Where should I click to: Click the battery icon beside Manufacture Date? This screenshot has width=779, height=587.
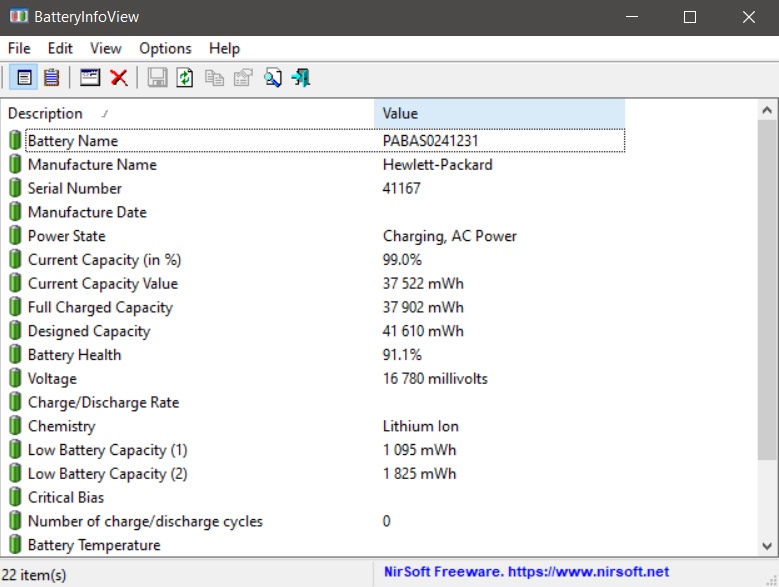click(15, 212)
